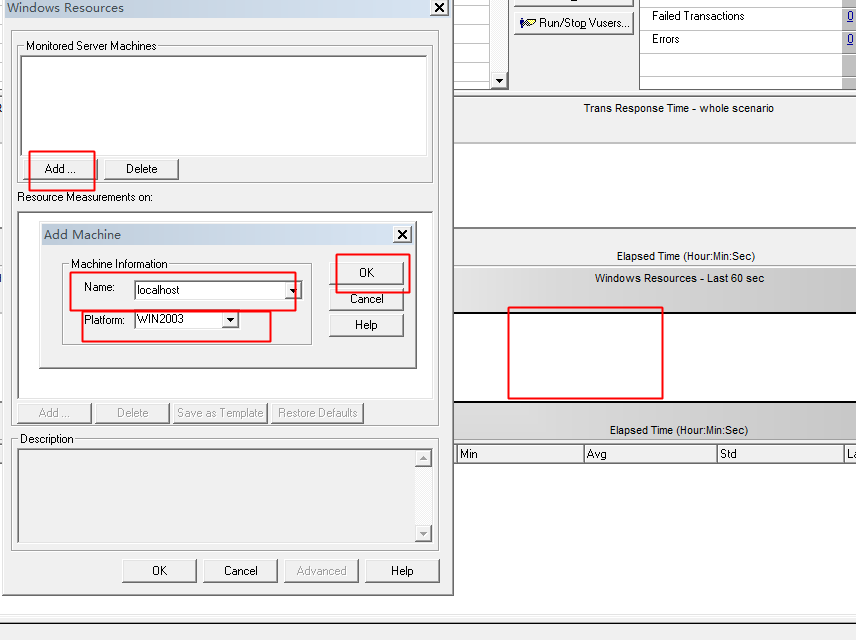Click inside the Description text area
Screen dimensions: 856x640
(x=216, y=496)
